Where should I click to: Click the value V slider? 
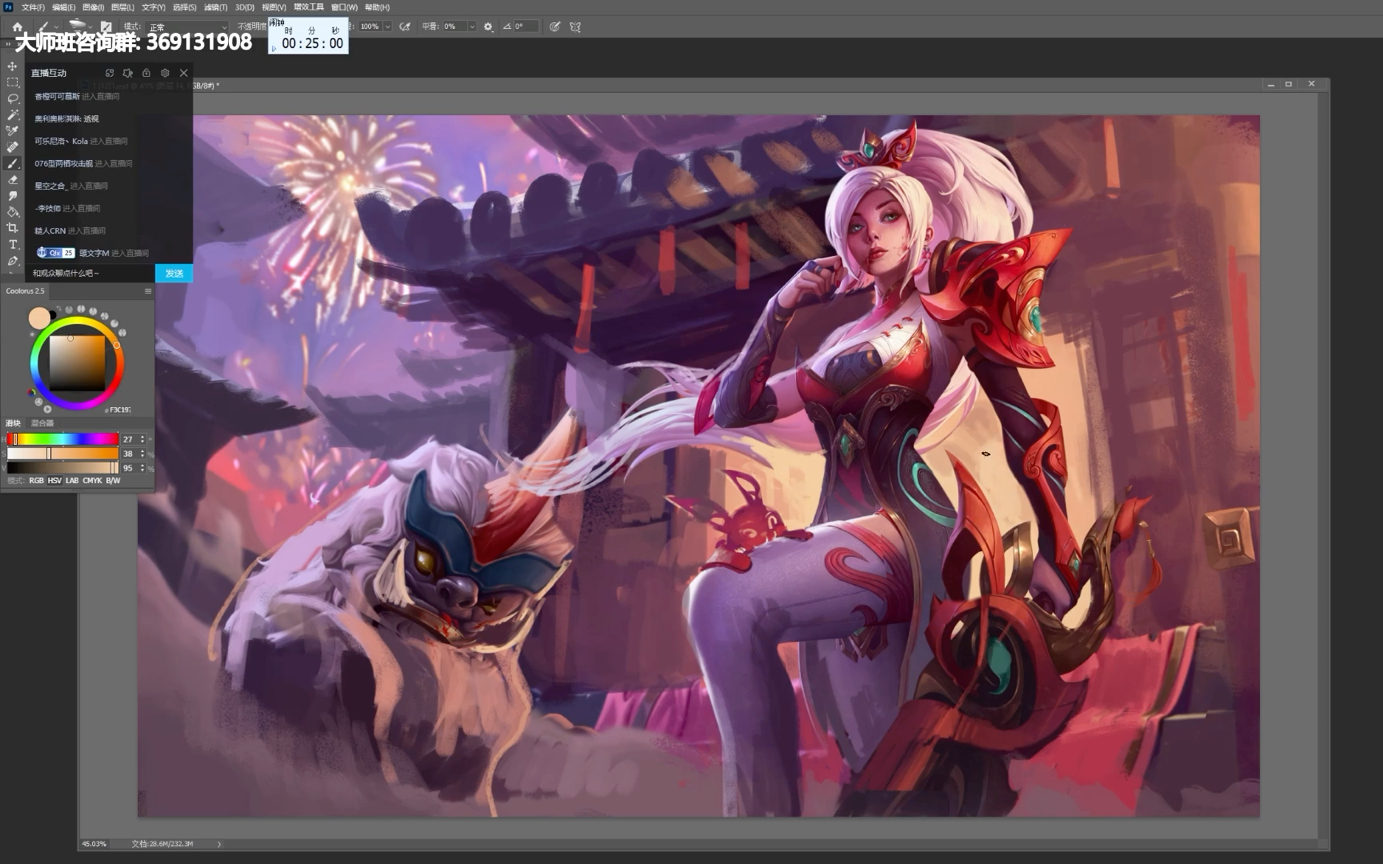[63, 467]
